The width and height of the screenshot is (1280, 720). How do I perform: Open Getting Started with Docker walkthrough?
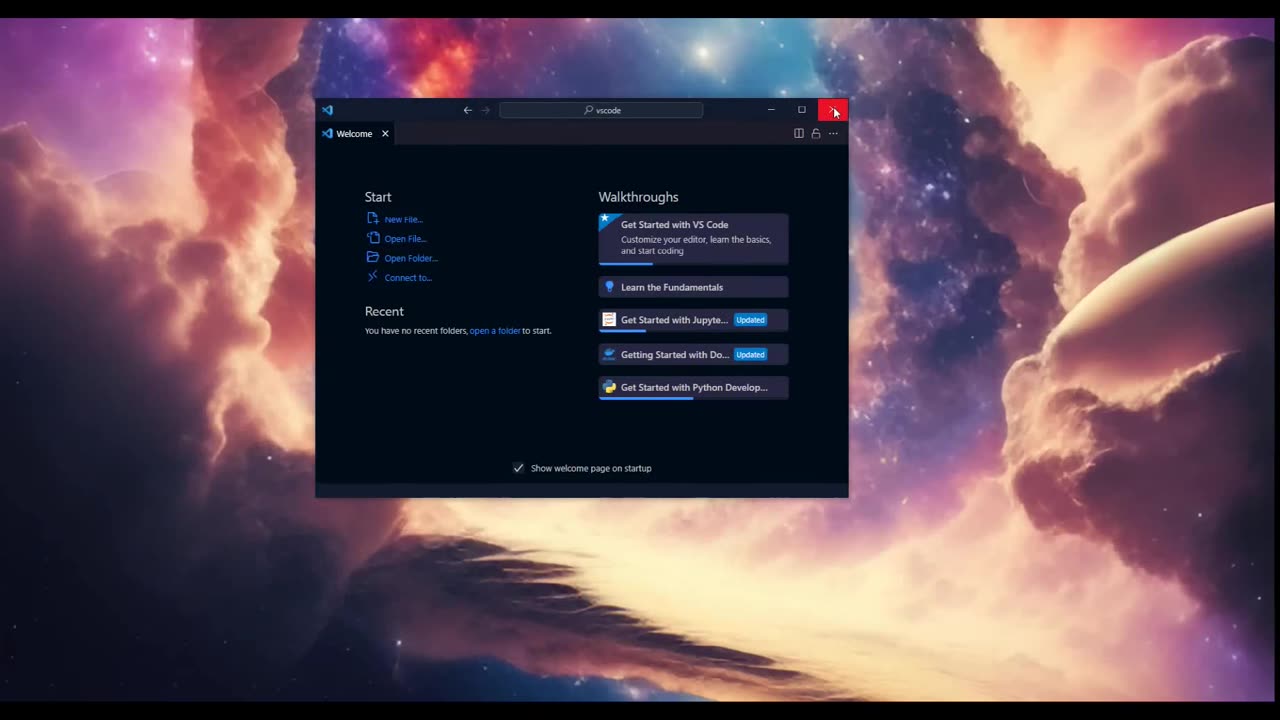pyautogui.click(x=693, y=354)
